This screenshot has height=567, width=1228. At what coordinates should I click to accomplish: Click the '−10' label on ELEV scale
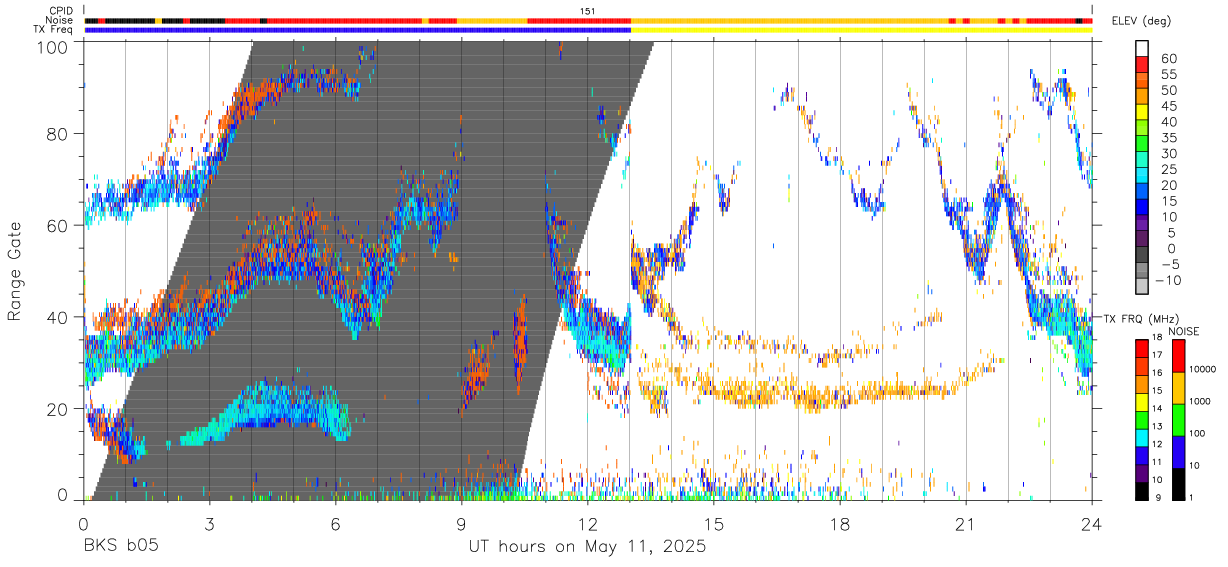coord(1168,282)
